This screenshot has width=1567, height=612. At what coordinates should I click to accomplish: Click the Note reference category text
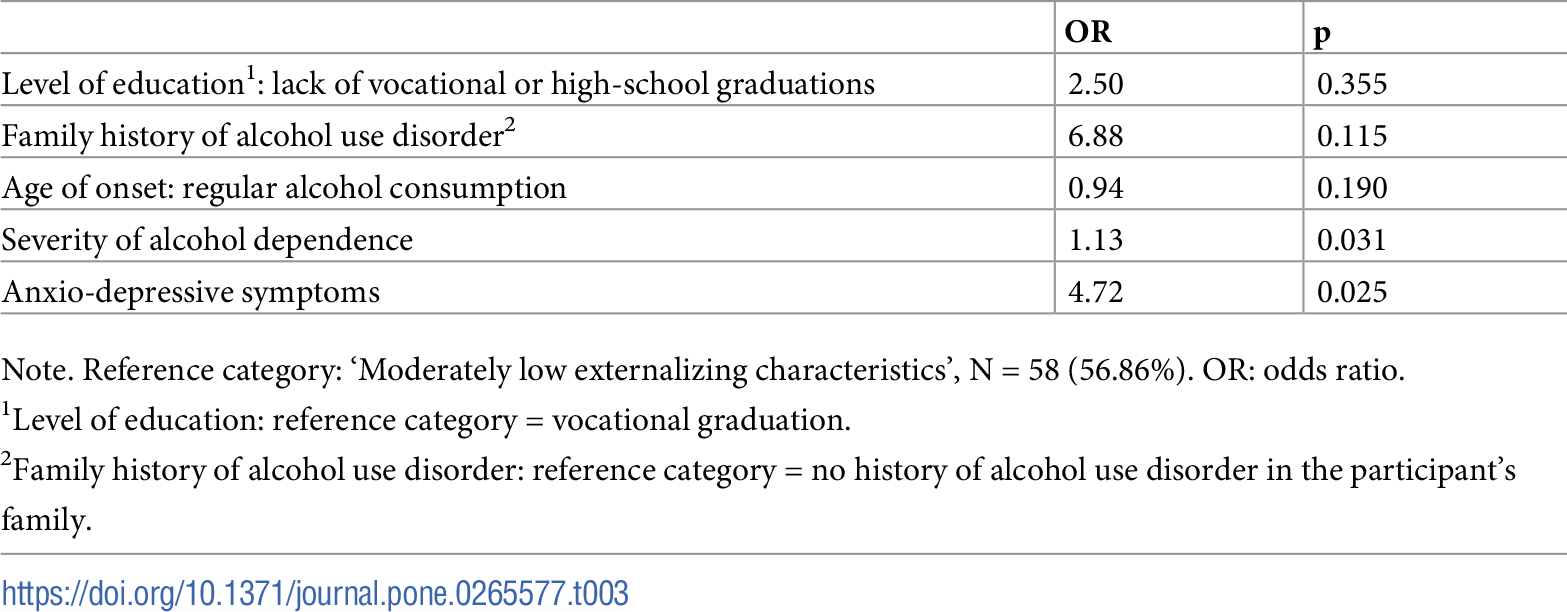coord(703,372)
